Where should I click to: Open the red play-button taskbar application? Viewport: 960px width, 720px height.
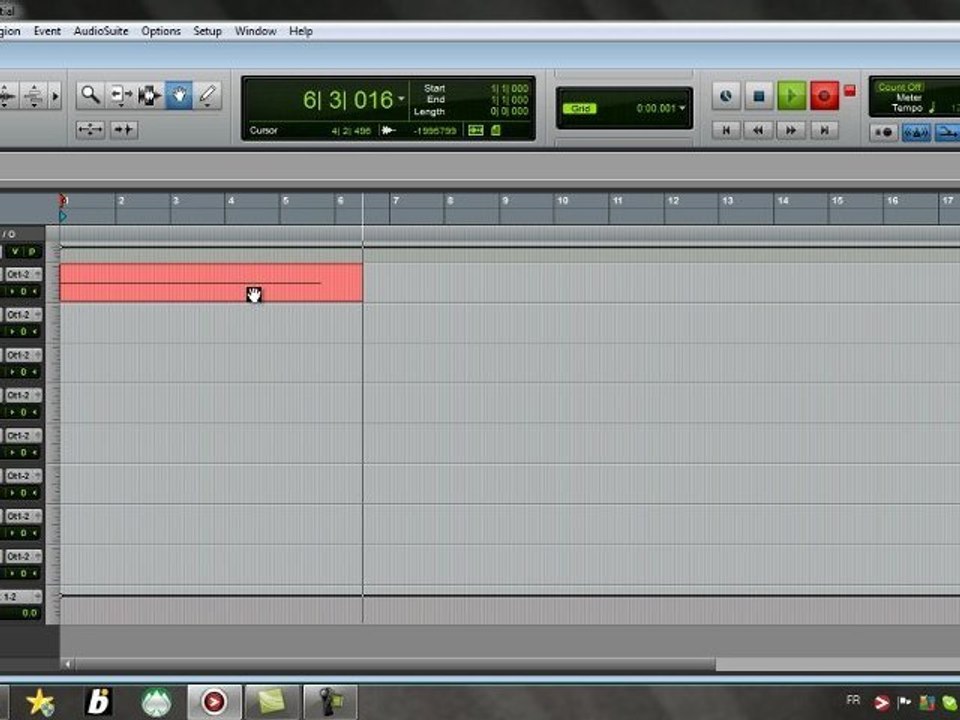214,702
